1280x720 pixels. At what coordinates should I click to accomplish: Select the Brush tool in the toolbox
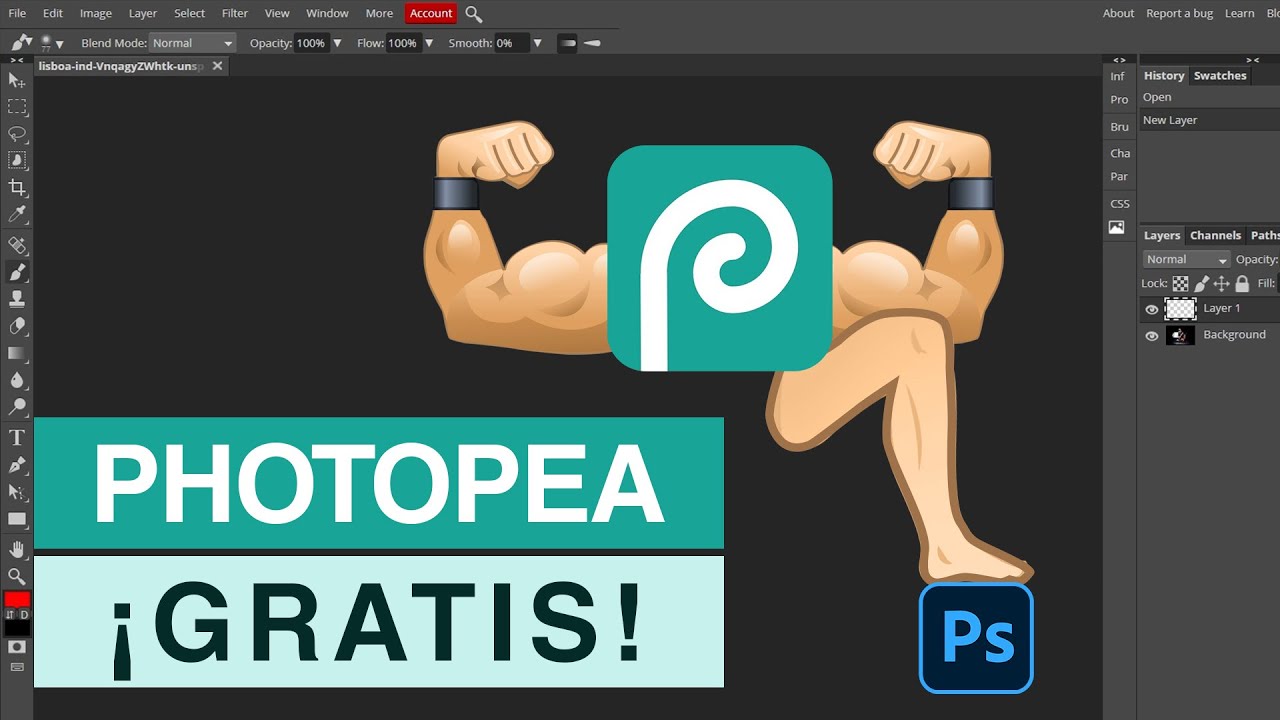click(17, 272)
